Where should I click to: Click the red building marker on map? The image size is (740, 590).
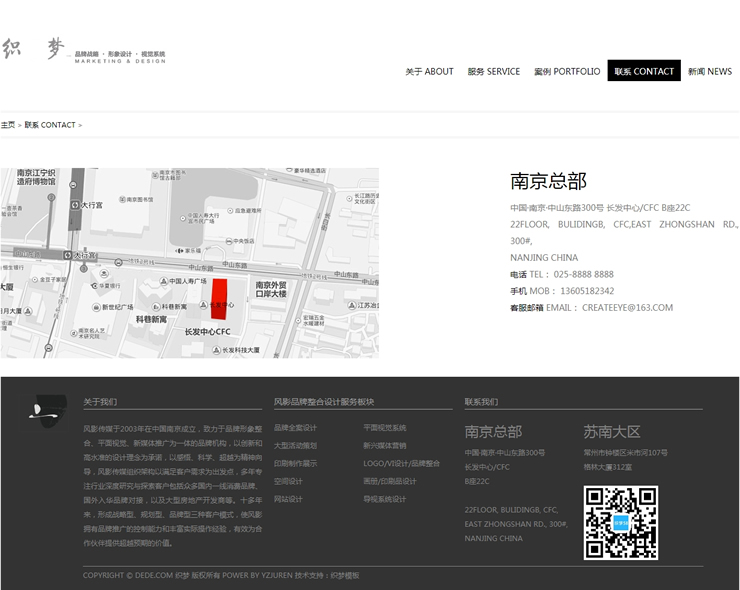(219, 299)
